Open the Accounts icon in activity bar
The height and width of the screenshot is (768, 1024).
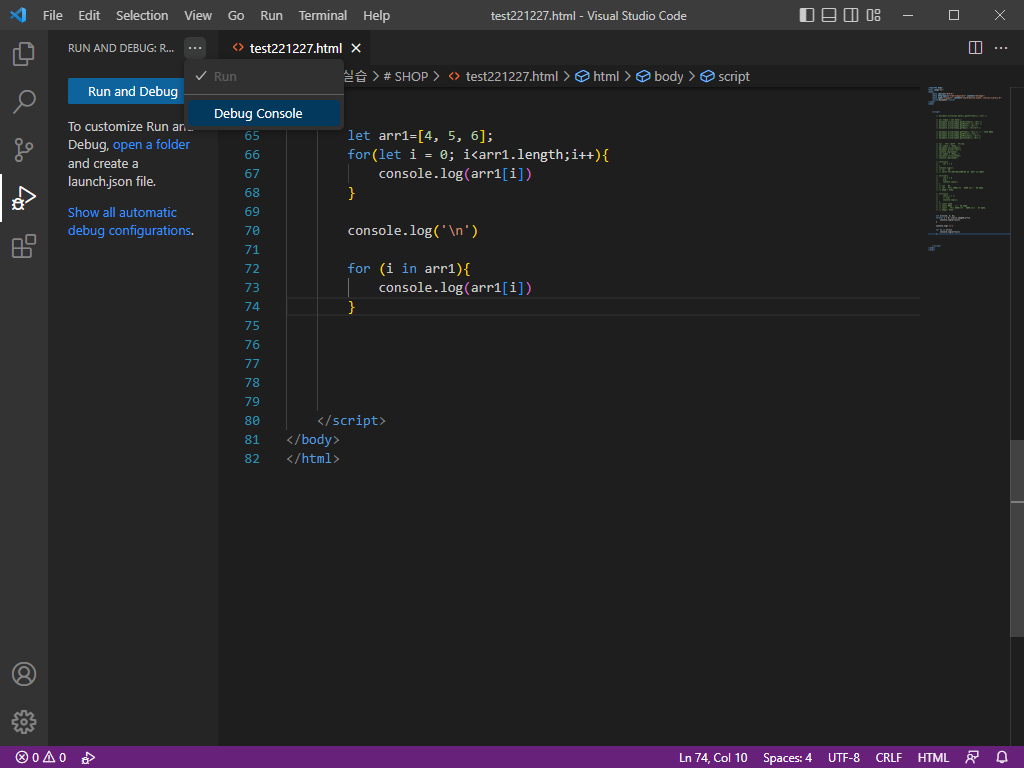[x=24, y=674]
